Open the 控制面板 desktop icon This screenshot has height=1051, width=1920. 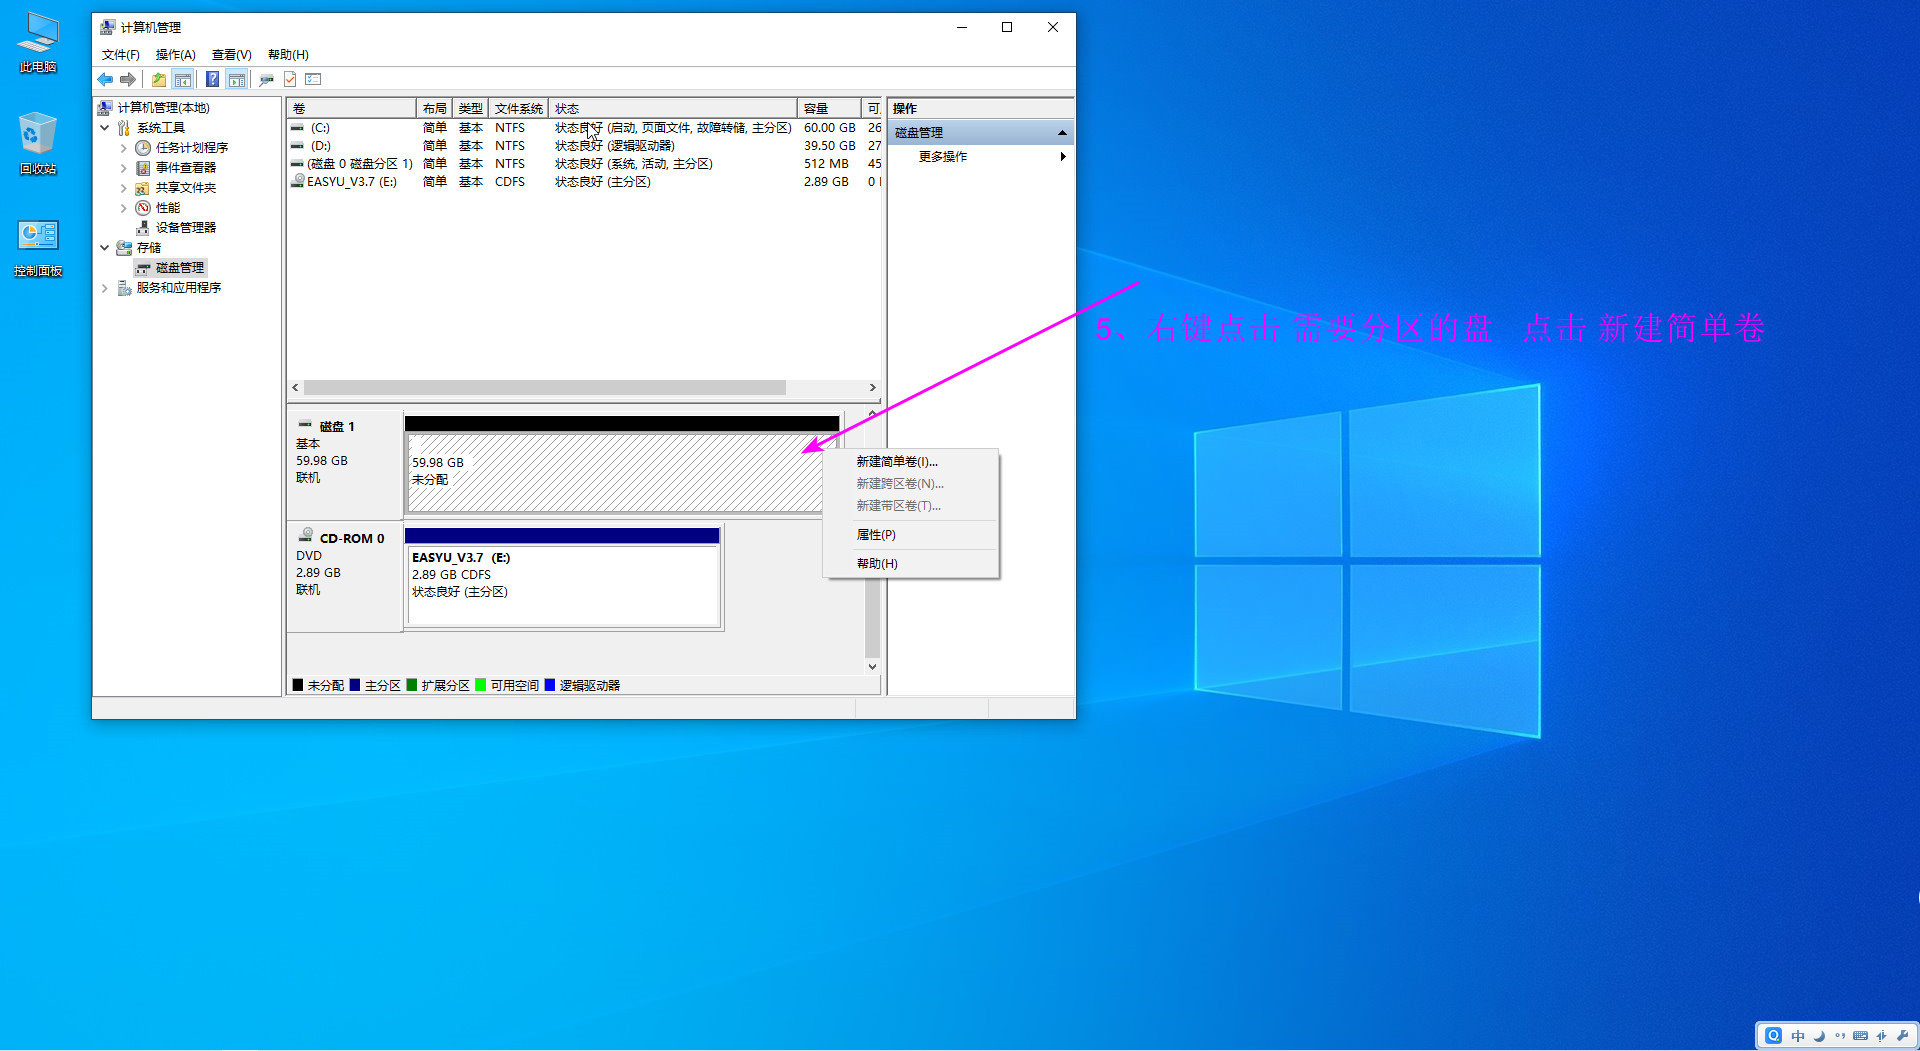38,248
